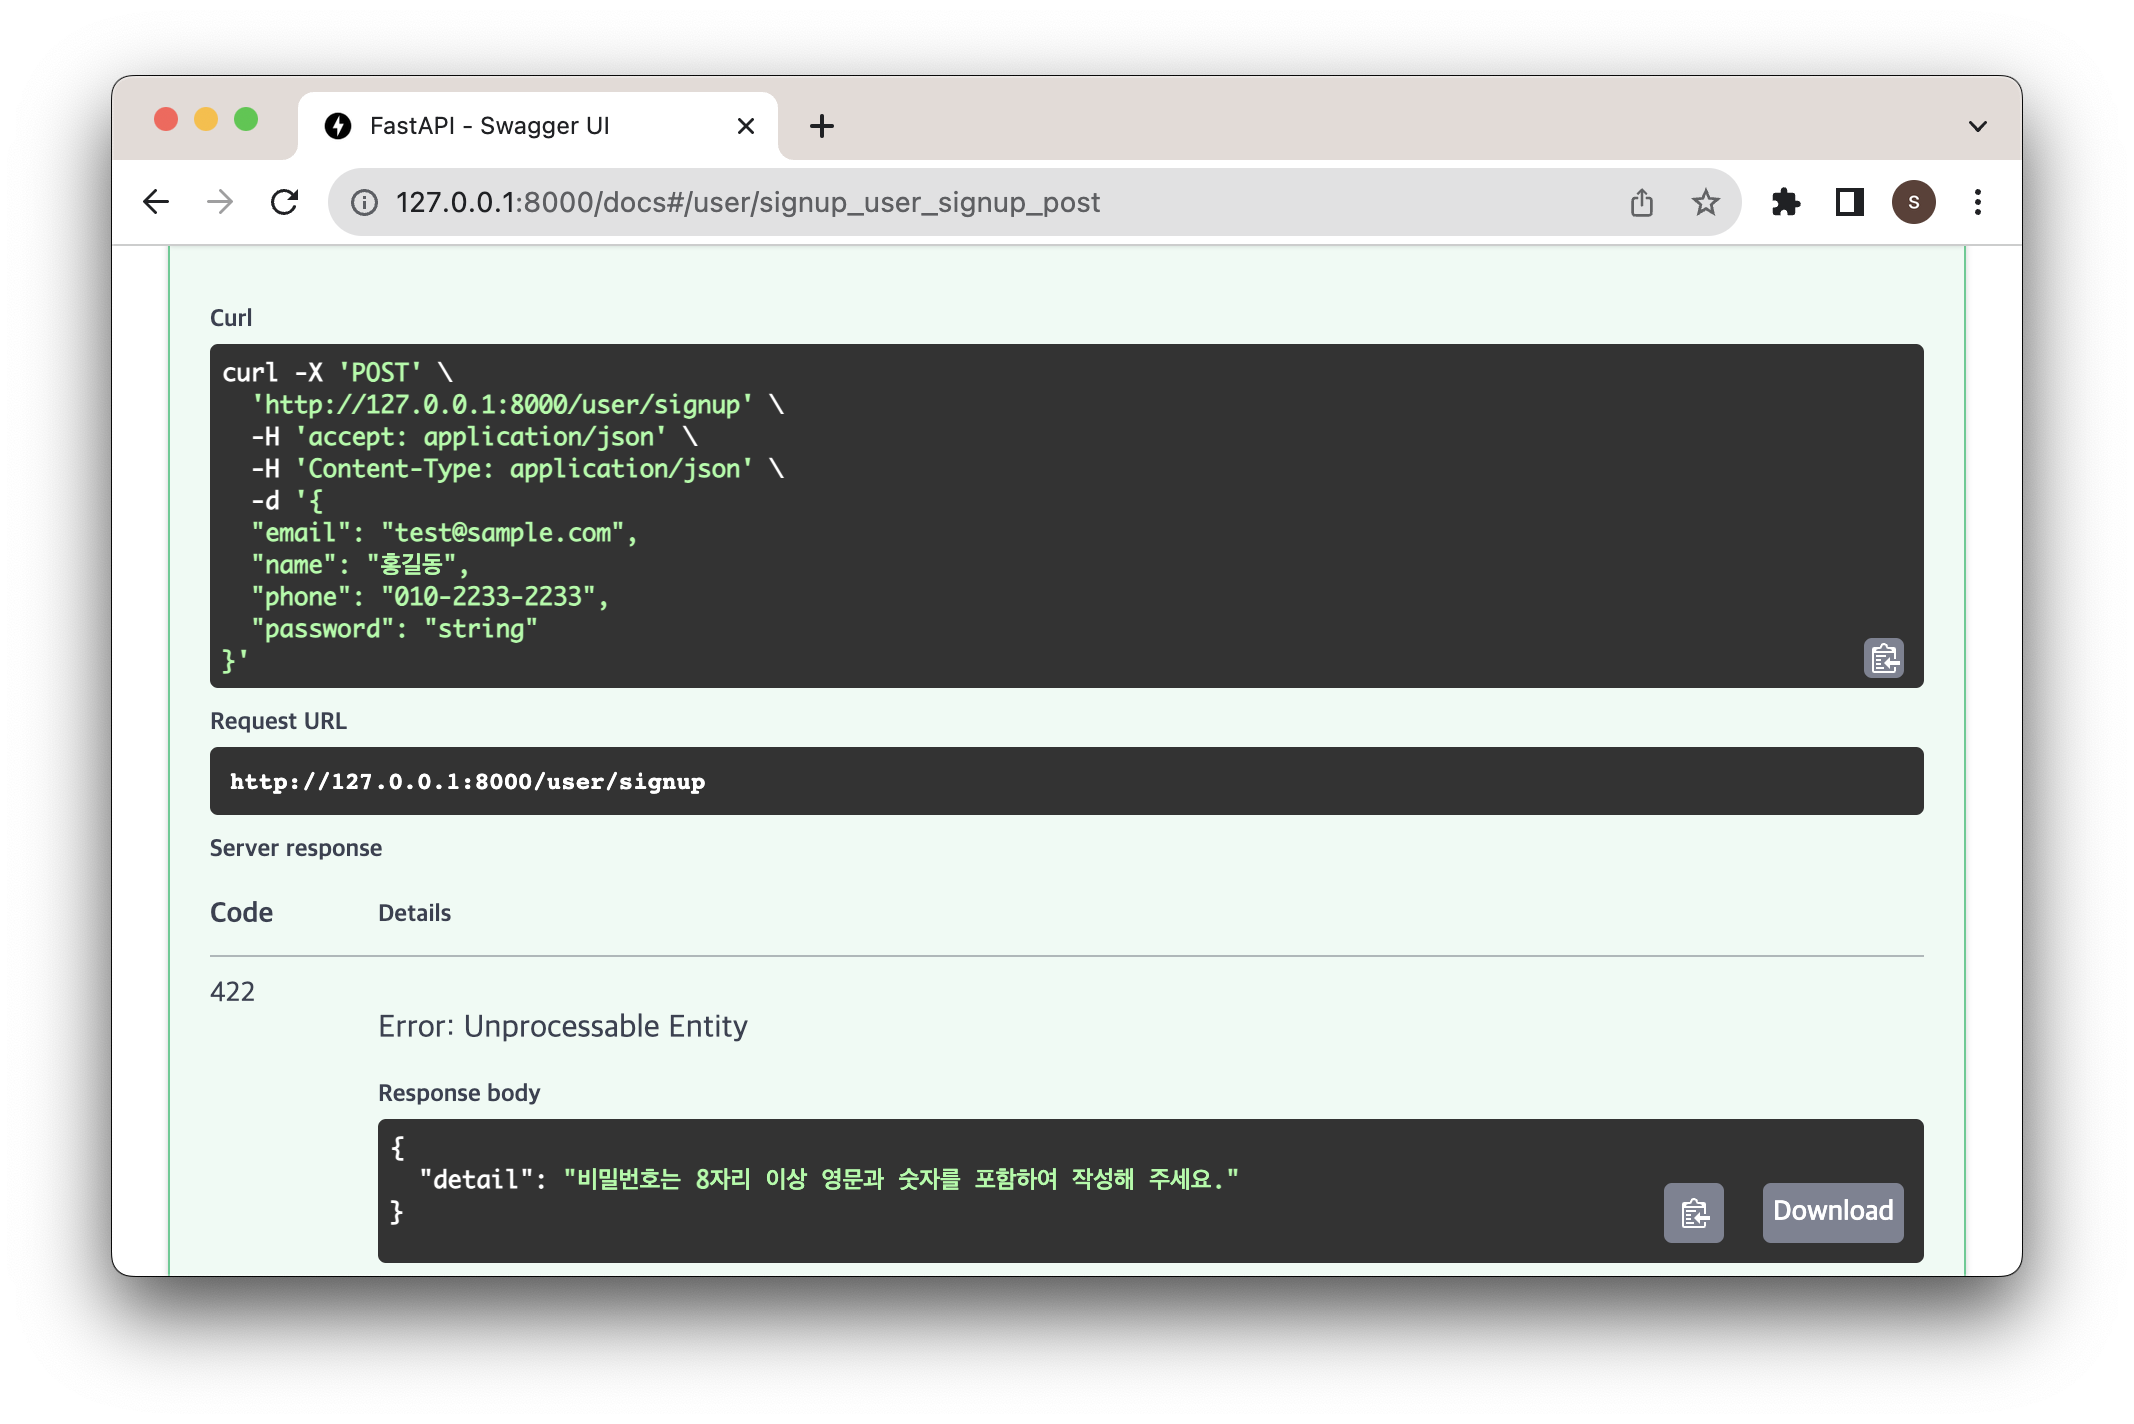This screenshot has height=1424, width=2134.
Task: Close the FastAPI - Swagger UI tab
Action: pos(745,126)
